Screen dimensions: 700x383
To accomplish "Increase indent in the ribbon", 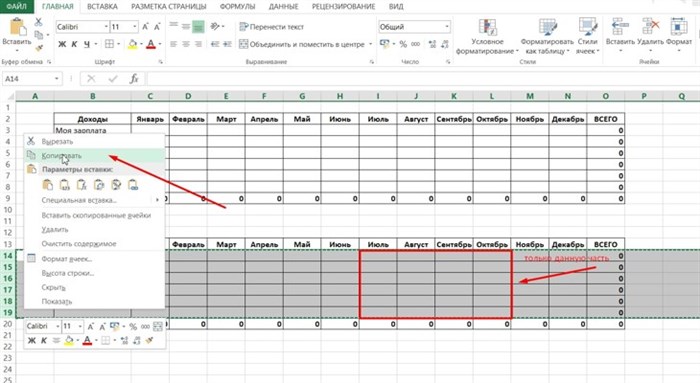I will coord(227,44).
